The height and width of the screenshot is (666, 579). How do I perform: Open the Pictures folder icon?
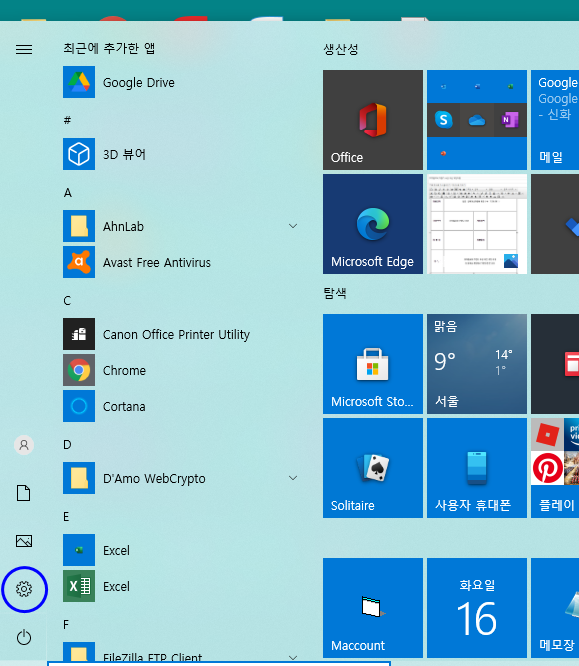(x=24, y=541)
